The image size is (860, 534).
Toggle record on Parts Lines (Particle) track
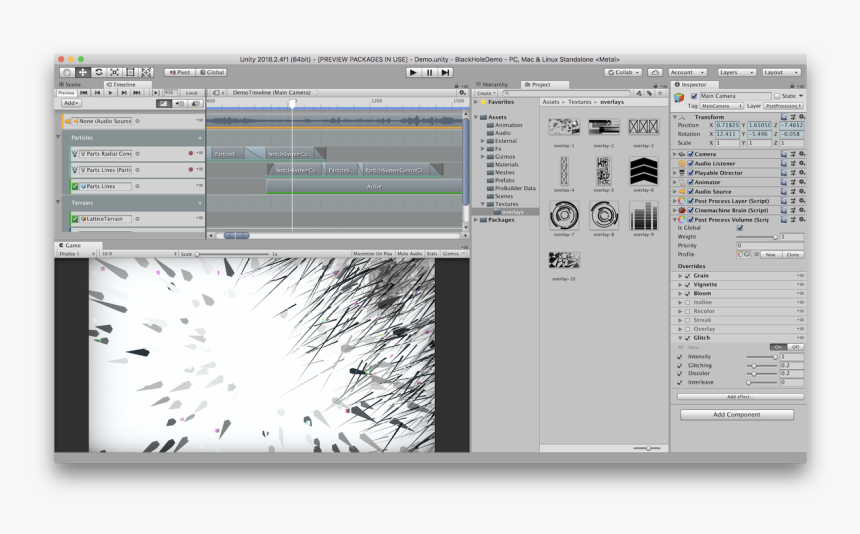pyautogui.click(x=191, y=169)
